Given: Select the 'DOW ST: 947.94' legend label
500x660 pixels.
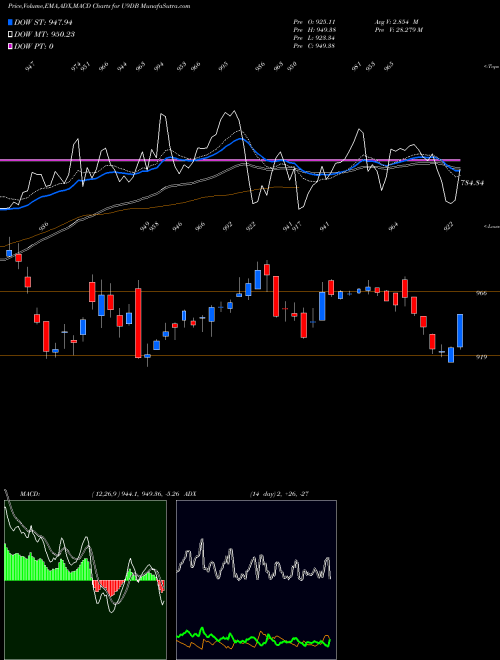Looking at the screenshot, I should pyautogui.click(x=44, y=22).
